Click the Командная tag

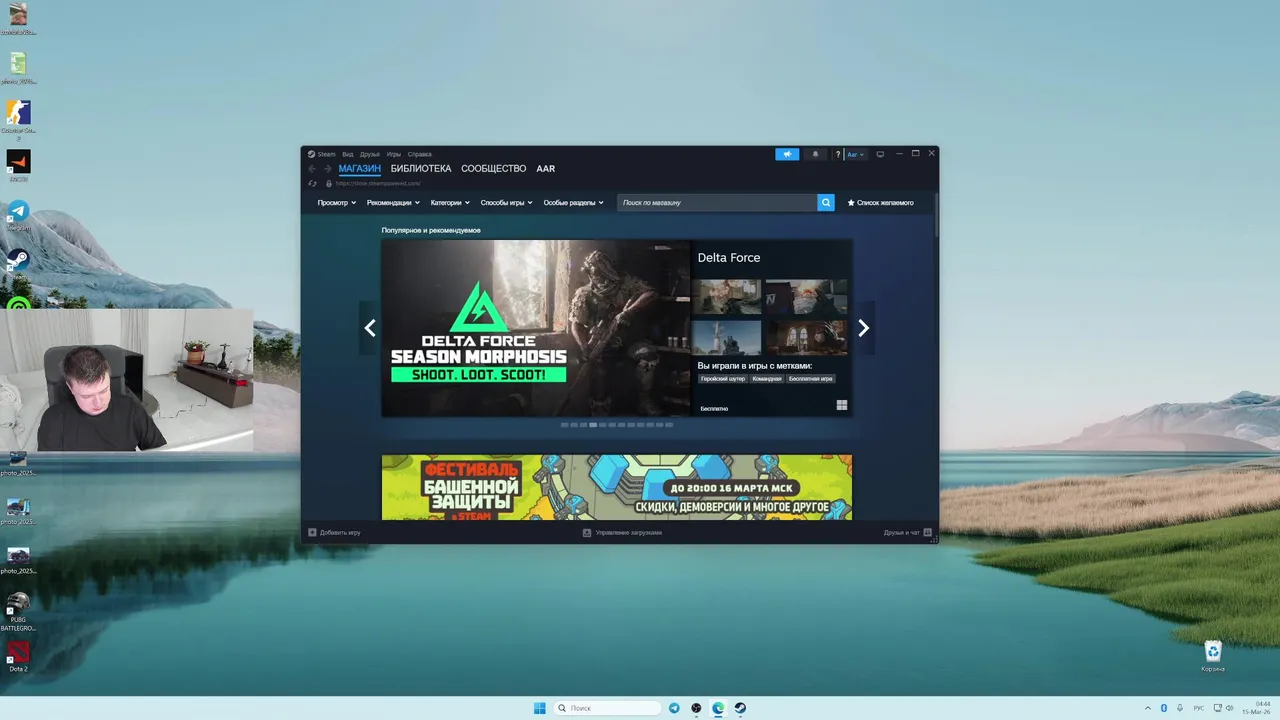pyautogui.click(x=767, y=379)
